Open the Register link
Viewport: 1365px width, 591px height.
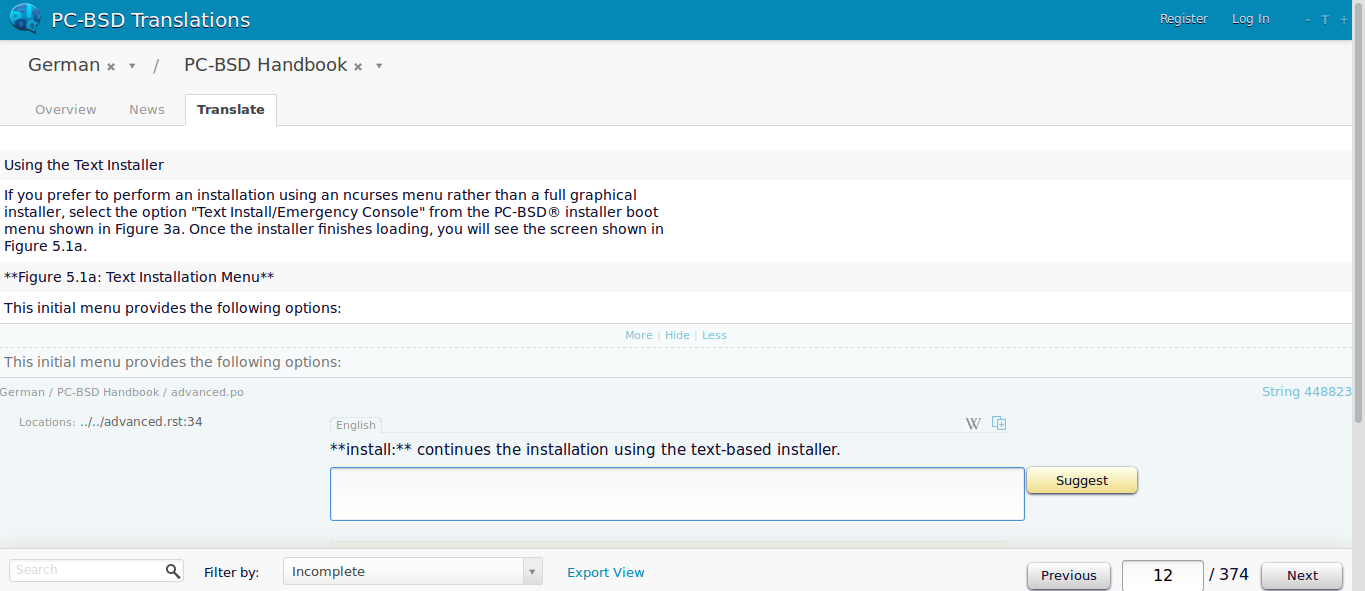tap(1184, 19)
